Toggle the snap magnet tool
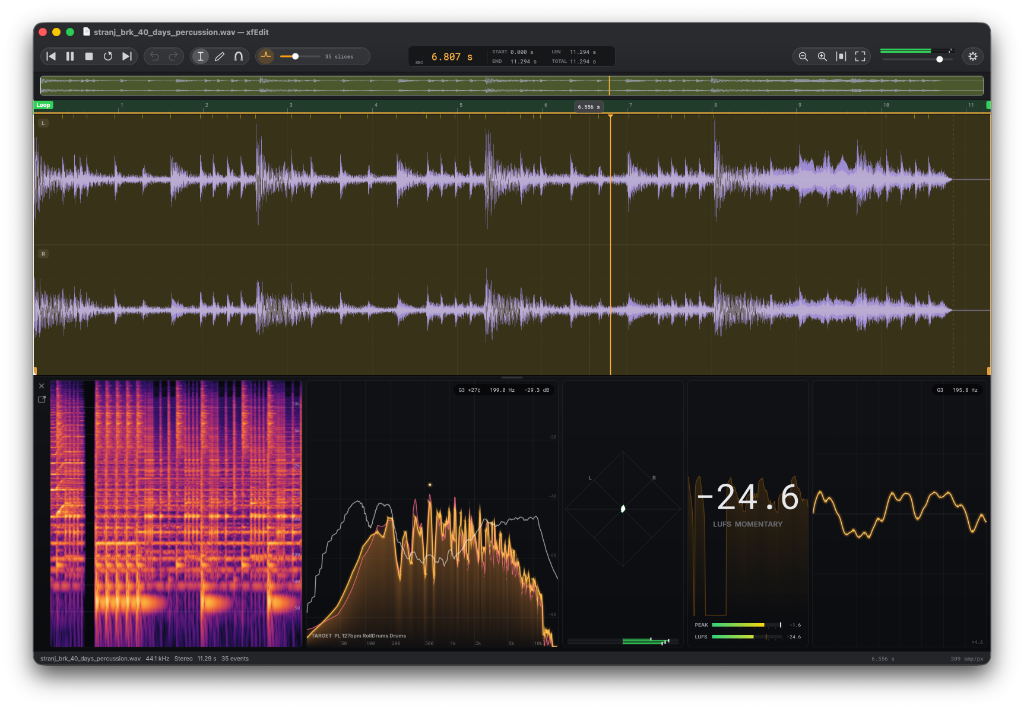This screenshot has height=709, width=1024. point(238,57)
